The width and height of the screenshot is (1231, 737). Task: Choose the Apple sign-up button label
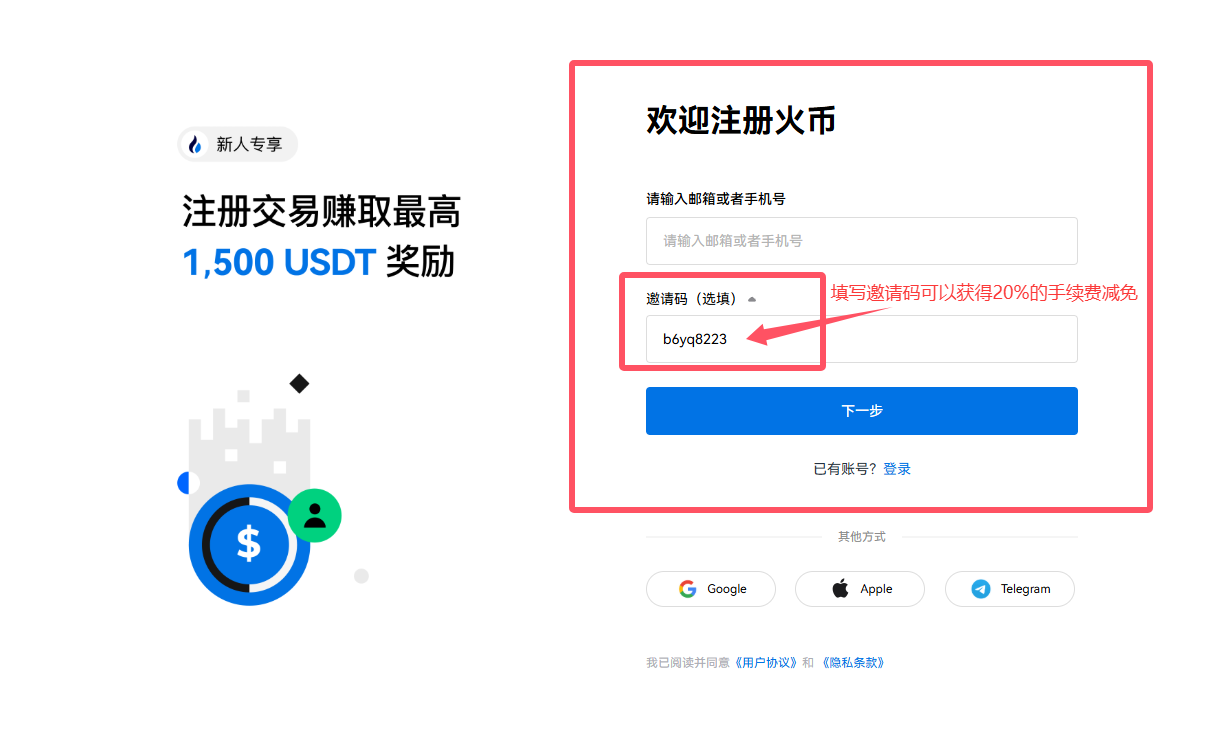(876, 589)
